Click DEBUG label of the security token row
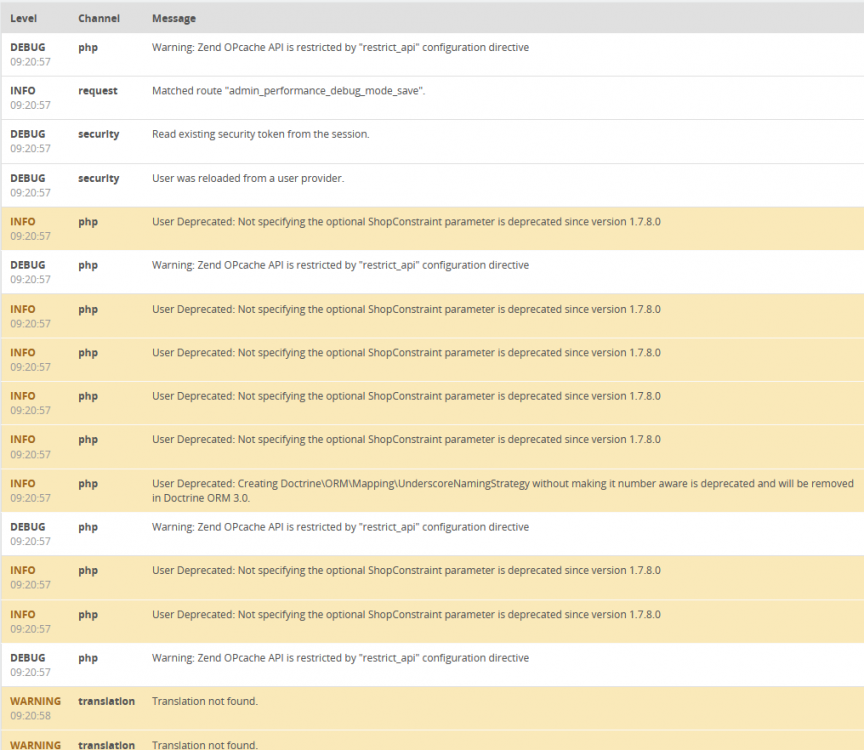Image resolution: width=864 pixels, height=750 pixels. [x=27, y=134]
